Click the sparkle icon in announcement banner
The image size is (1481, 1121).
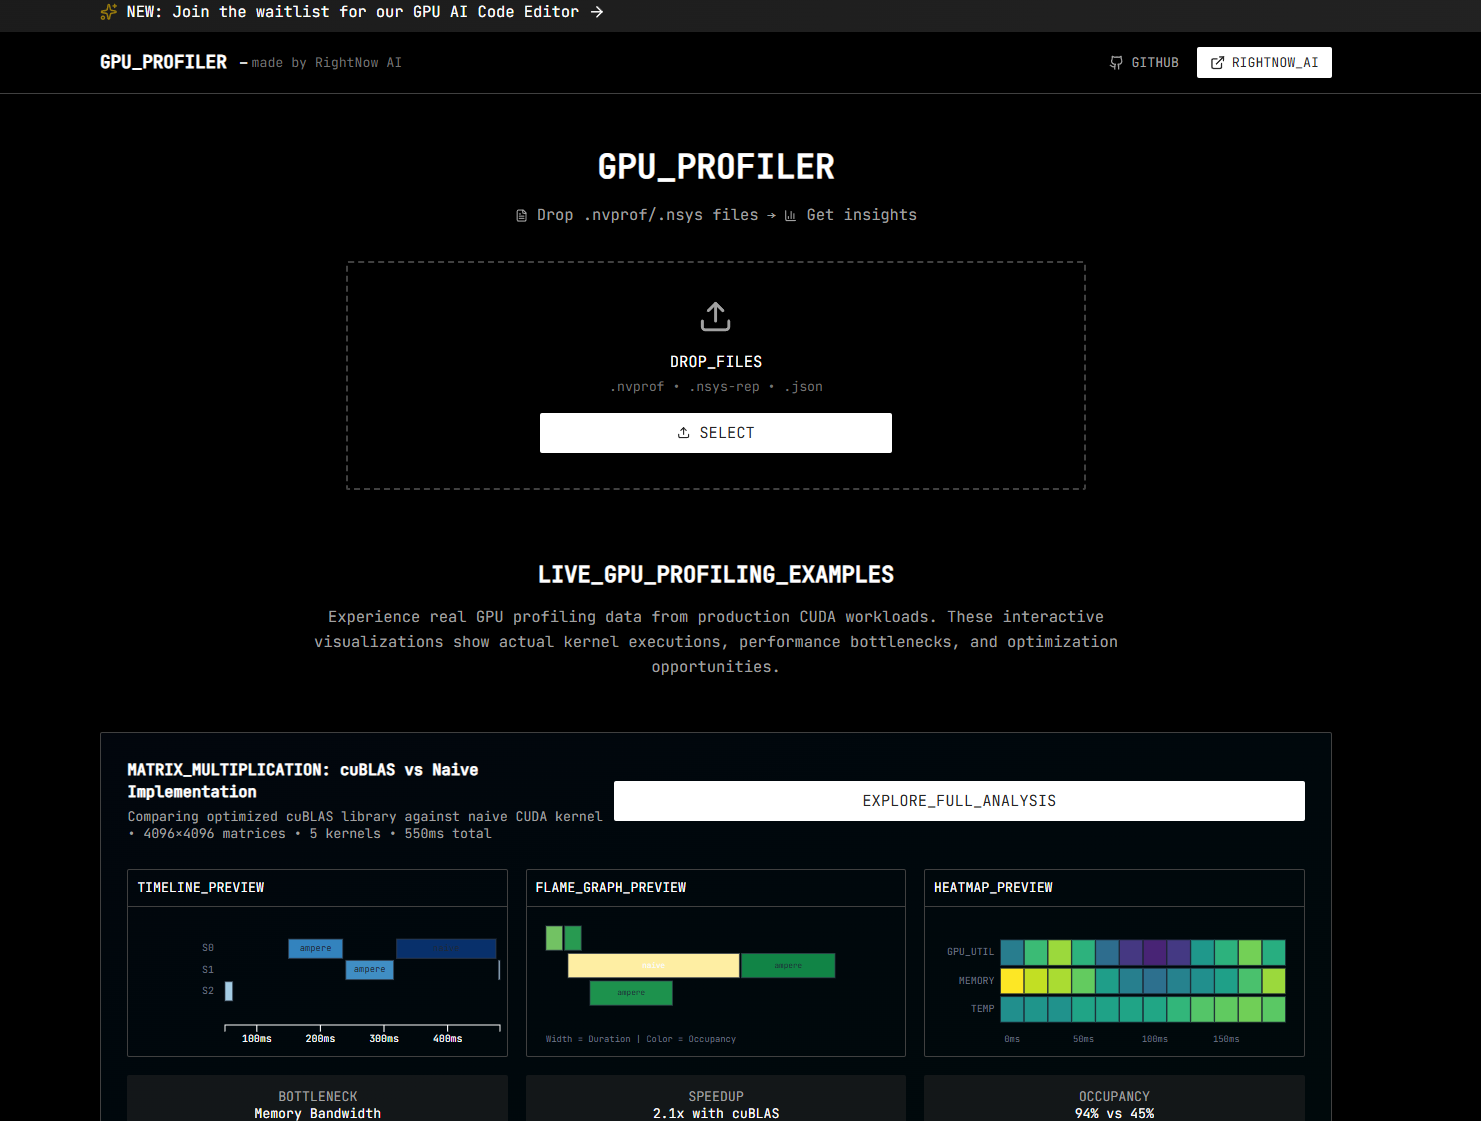109,12
